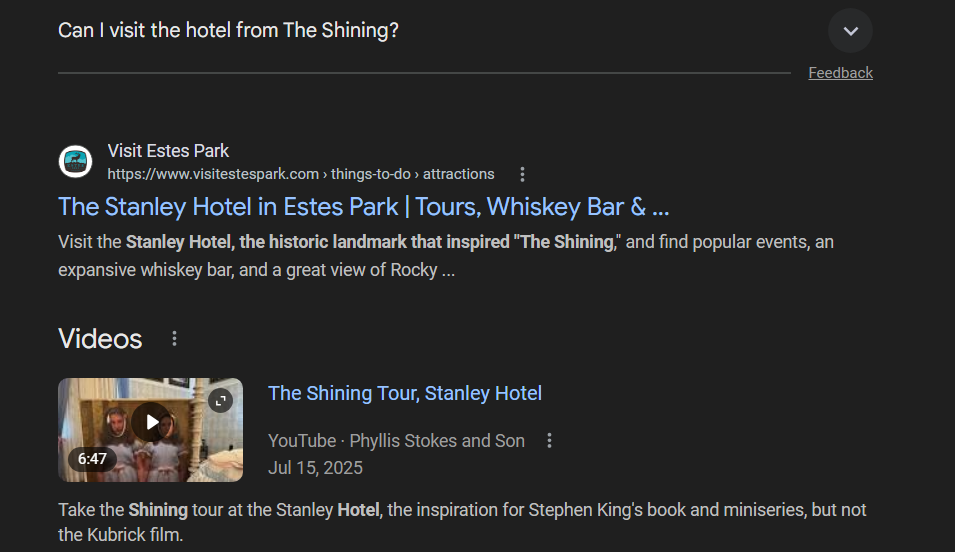The width and height of the screenshot is (955, 552).
Task: Expand the video thumbnail preview
Action: pos(220,401)
